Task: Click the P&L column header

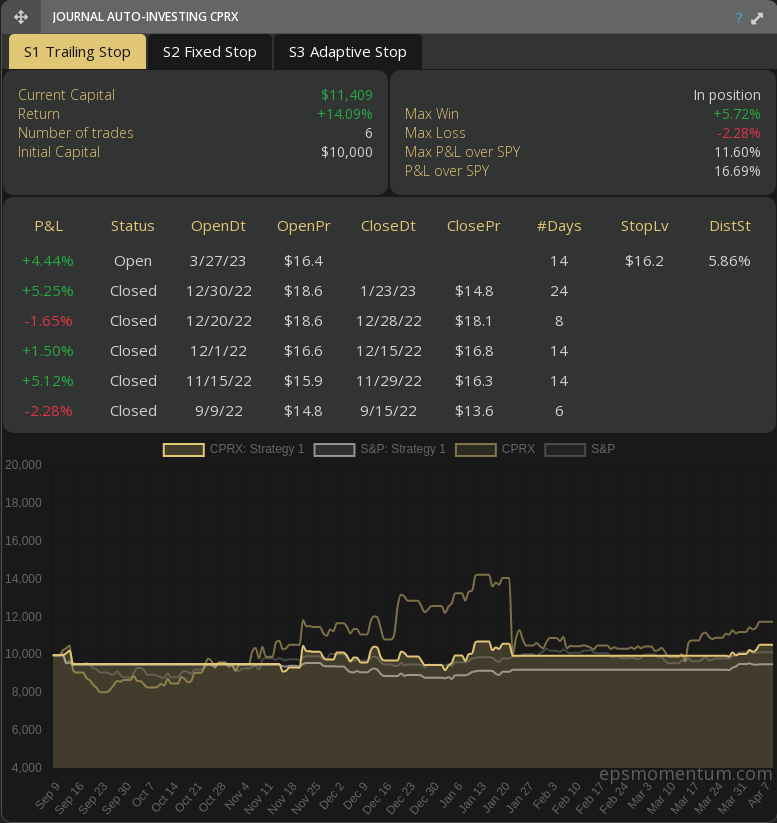Action: [x=49, y=226]
